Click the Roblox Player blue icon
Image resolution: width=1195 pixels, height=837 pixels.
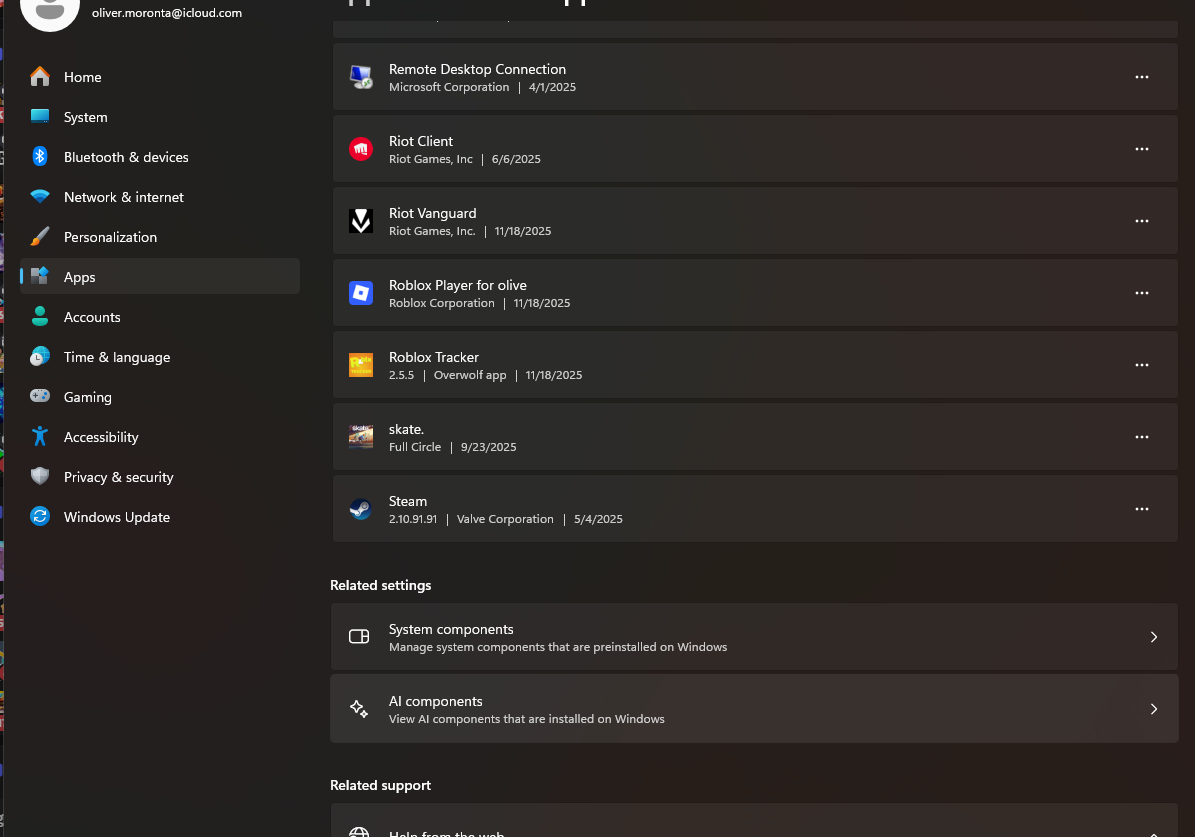click(360, 293)
